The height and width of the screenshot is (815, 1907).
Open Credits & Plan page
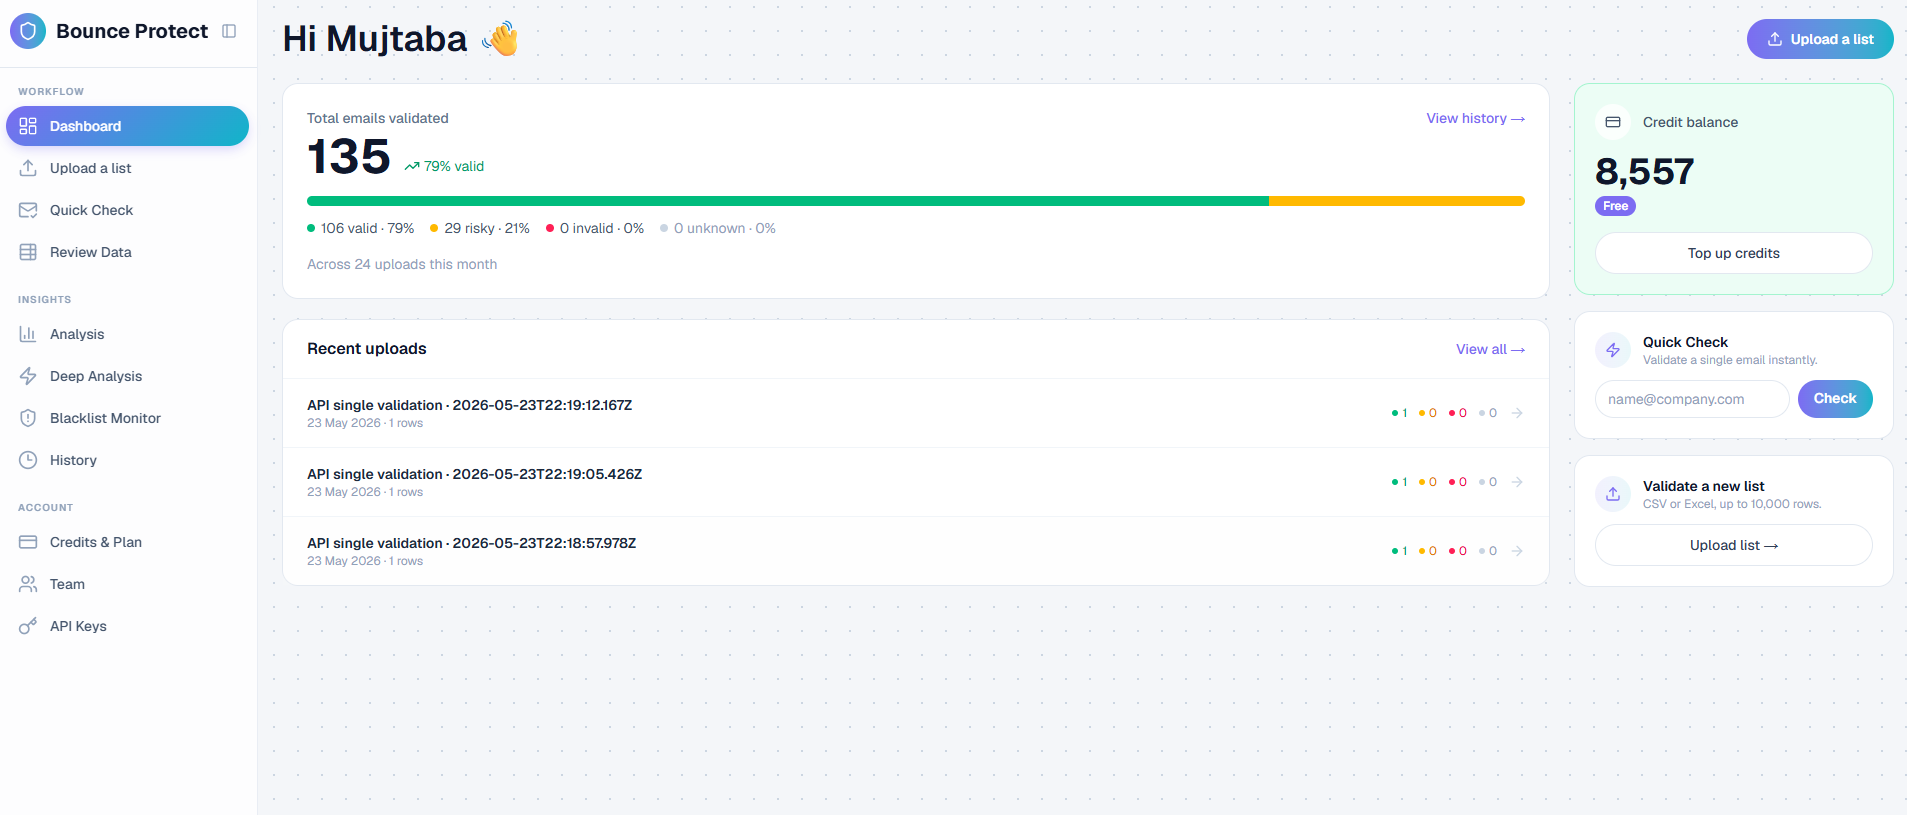point(127,542)
